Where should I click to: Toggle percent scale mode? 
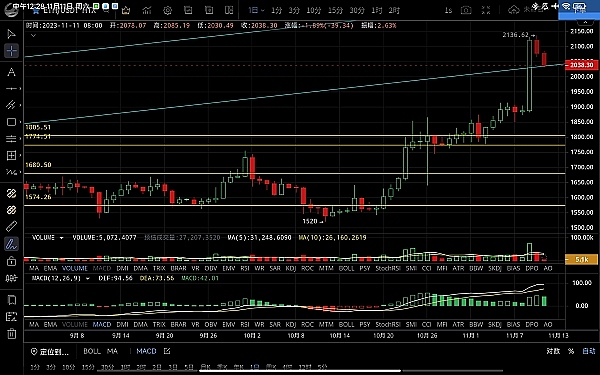click(571, 351)
